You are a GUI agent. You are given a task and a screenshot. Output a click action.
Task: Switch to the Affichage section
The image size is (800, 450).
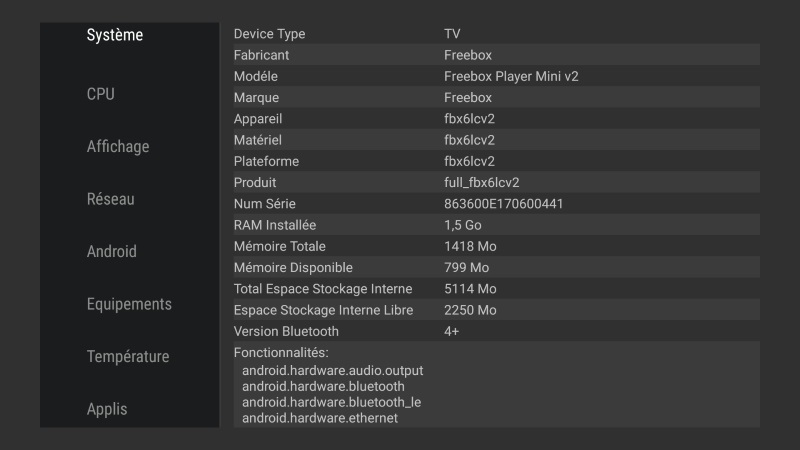click(118, 146)
